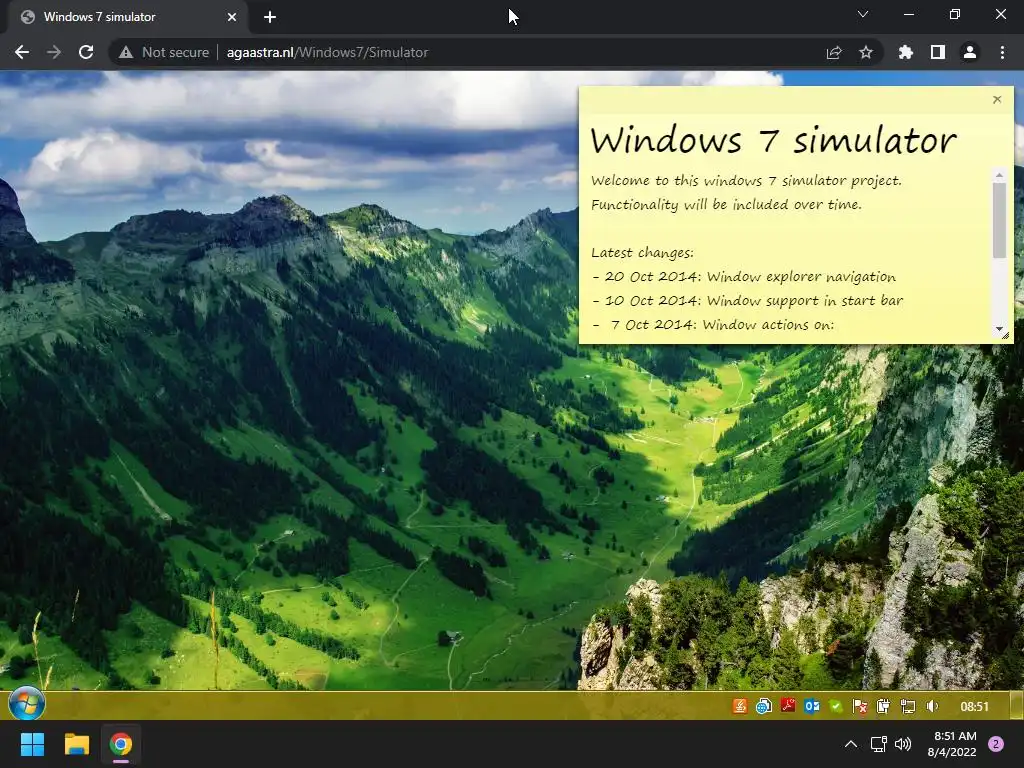Click the sticky note scroll-up arrow
This screenshot has width=1024, height=768.
pyautogui.click(x=999, y=175)
